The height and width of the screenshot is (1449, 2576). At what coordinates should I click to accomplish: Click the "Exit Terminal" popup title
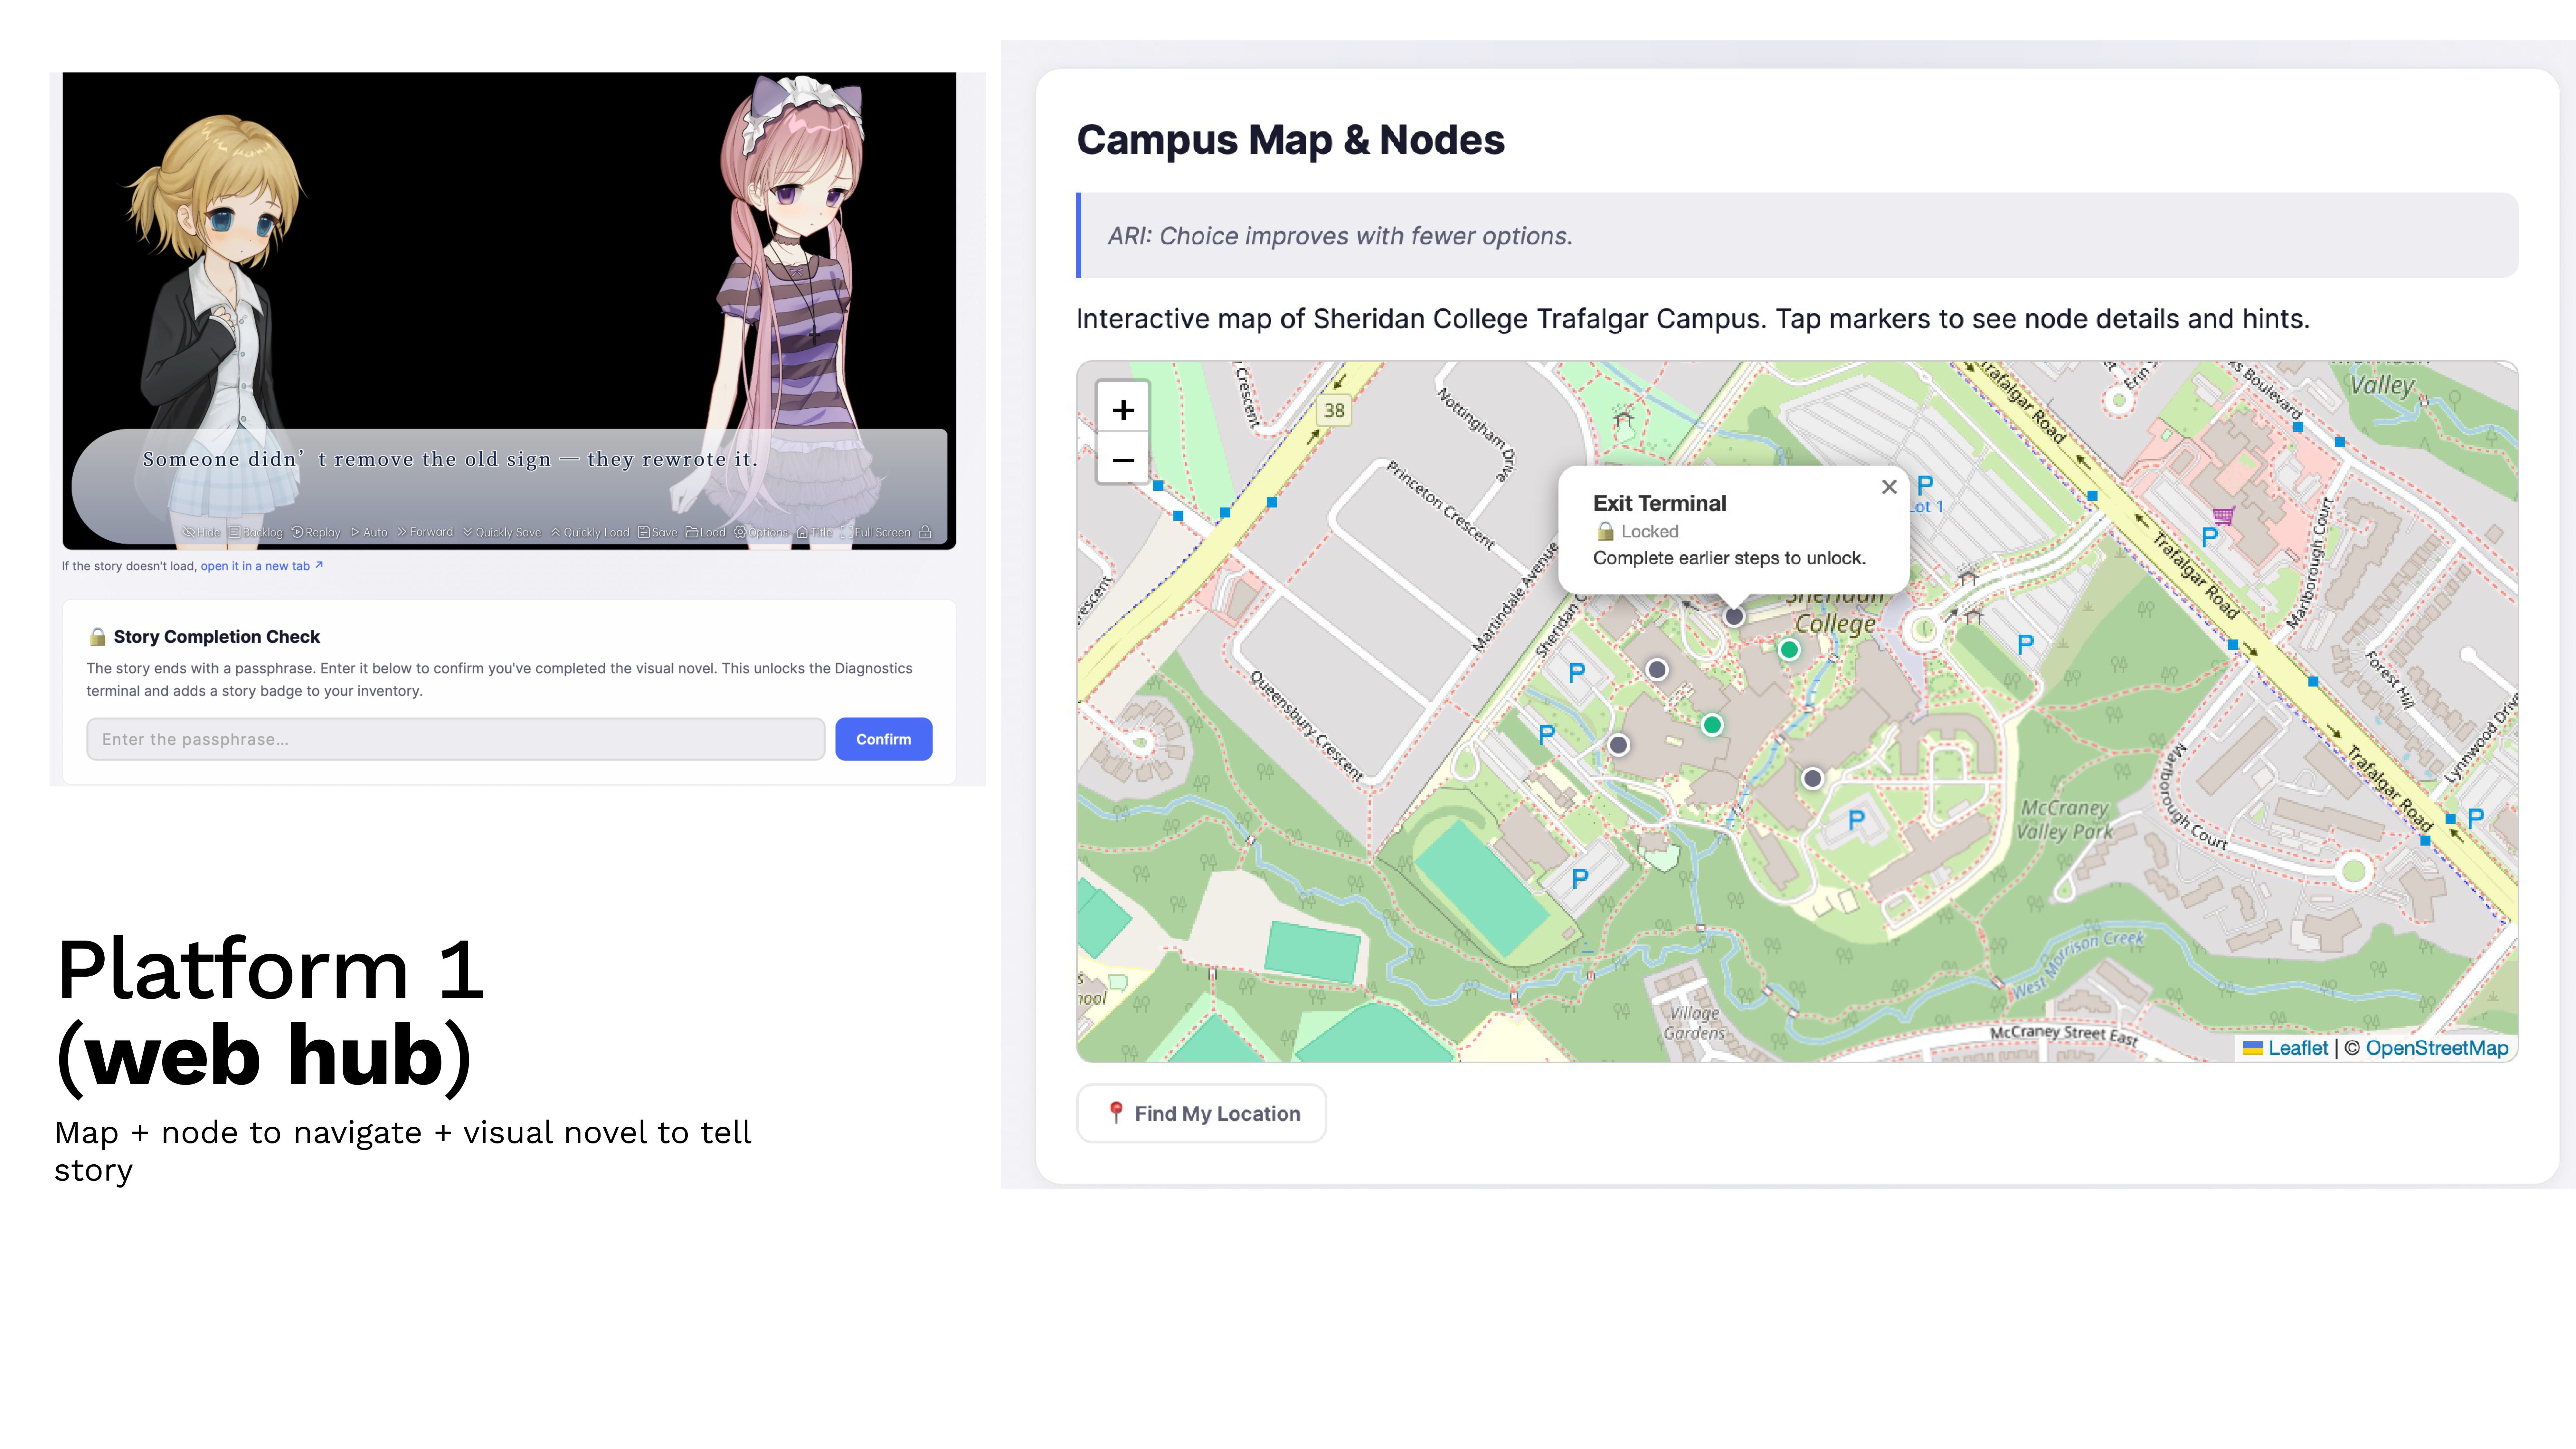click(1660, 503)
